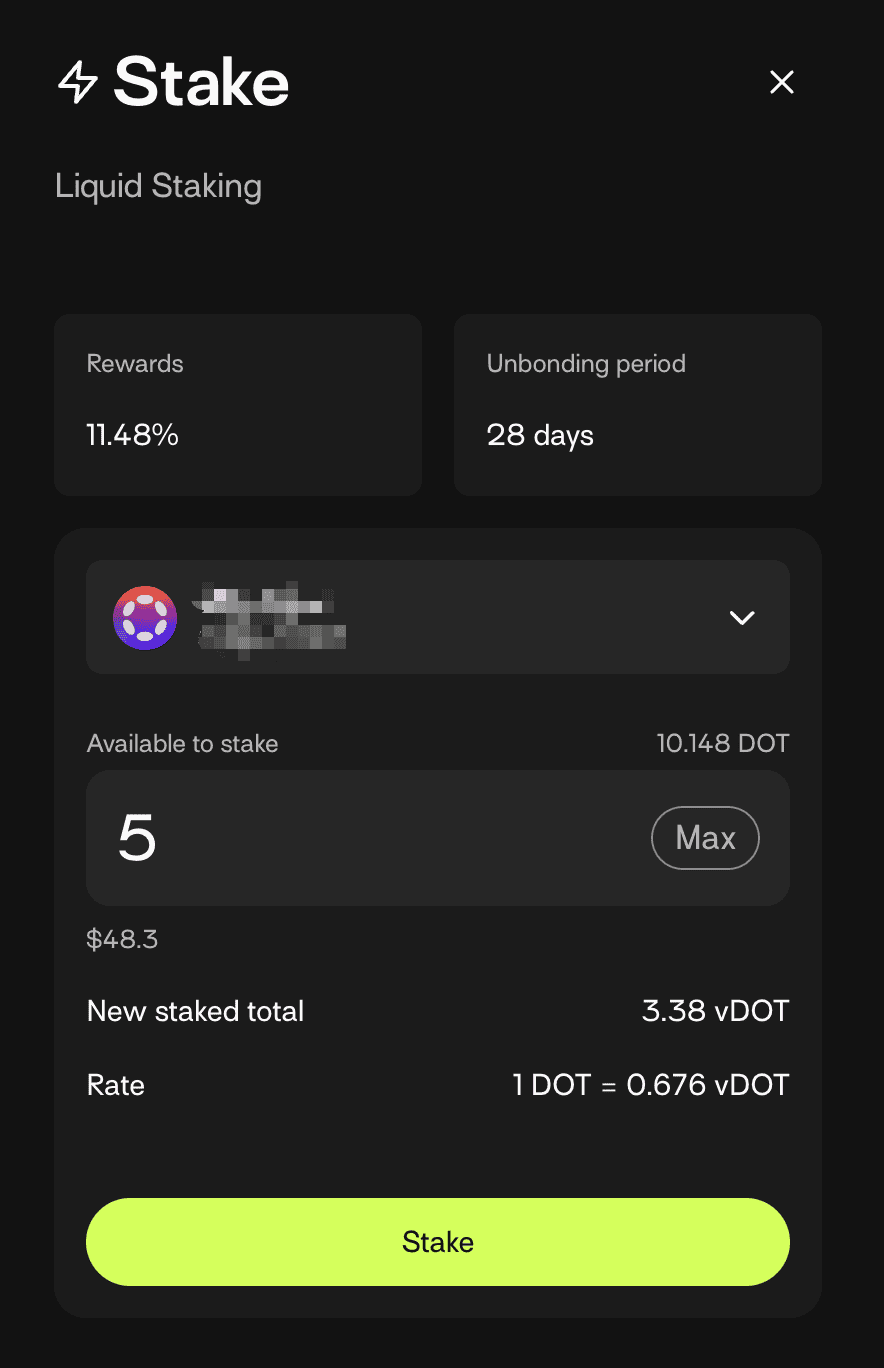This screenshot has height=1368, width=884.
Task: Click the 10.148 DOT available balance
Action: tap(722, 744)
